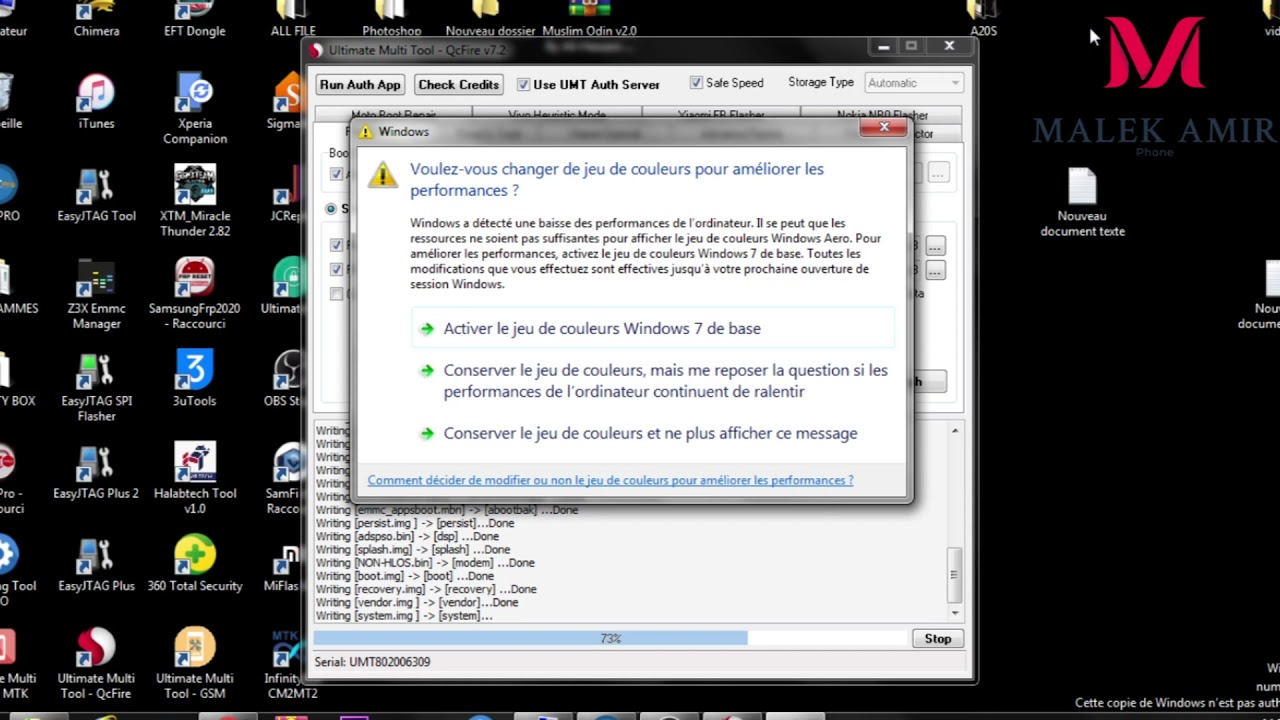Screen dimensions: 1280x720
Task: Click log line Writing [splash.img]
Action: pyautogui.click(x=413, y=550)
